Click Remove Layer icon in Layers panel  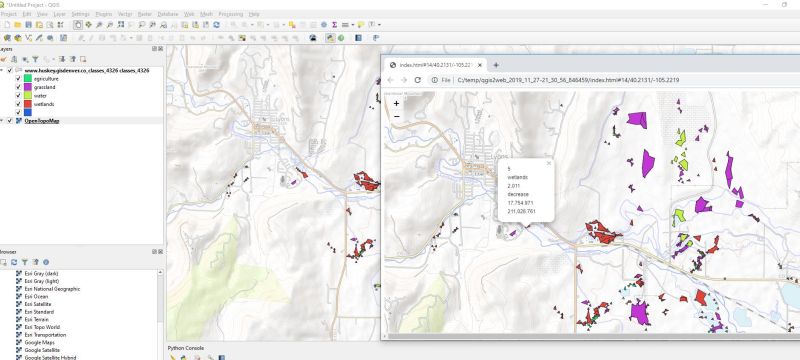pyautogui.click(x=83, y=59)
